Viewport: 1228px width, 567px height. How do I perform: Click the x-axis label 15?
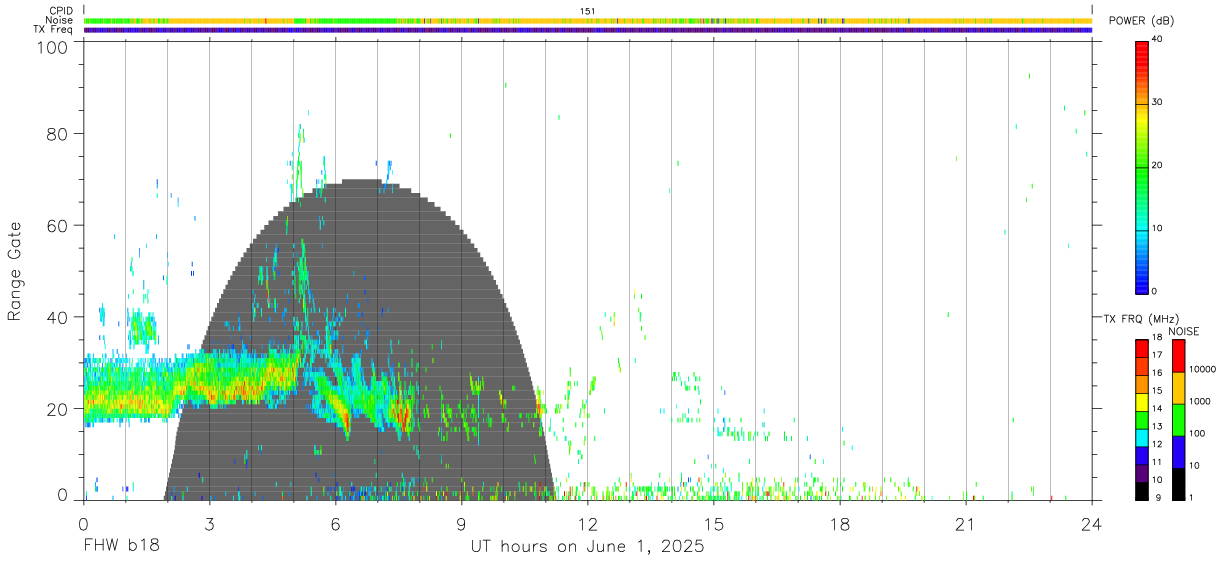[x=714, y=524]
